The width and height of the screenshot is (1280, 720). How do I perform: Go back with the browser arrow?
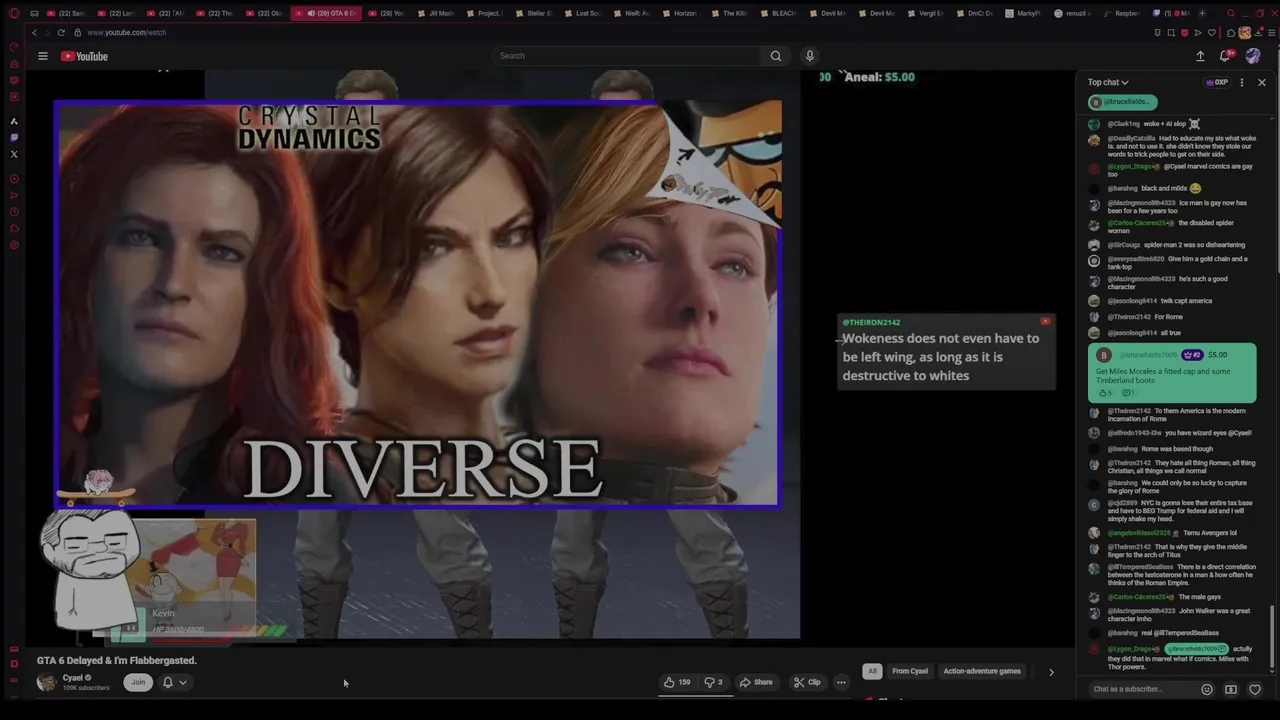pyautogui.click(x=34, y=32)
